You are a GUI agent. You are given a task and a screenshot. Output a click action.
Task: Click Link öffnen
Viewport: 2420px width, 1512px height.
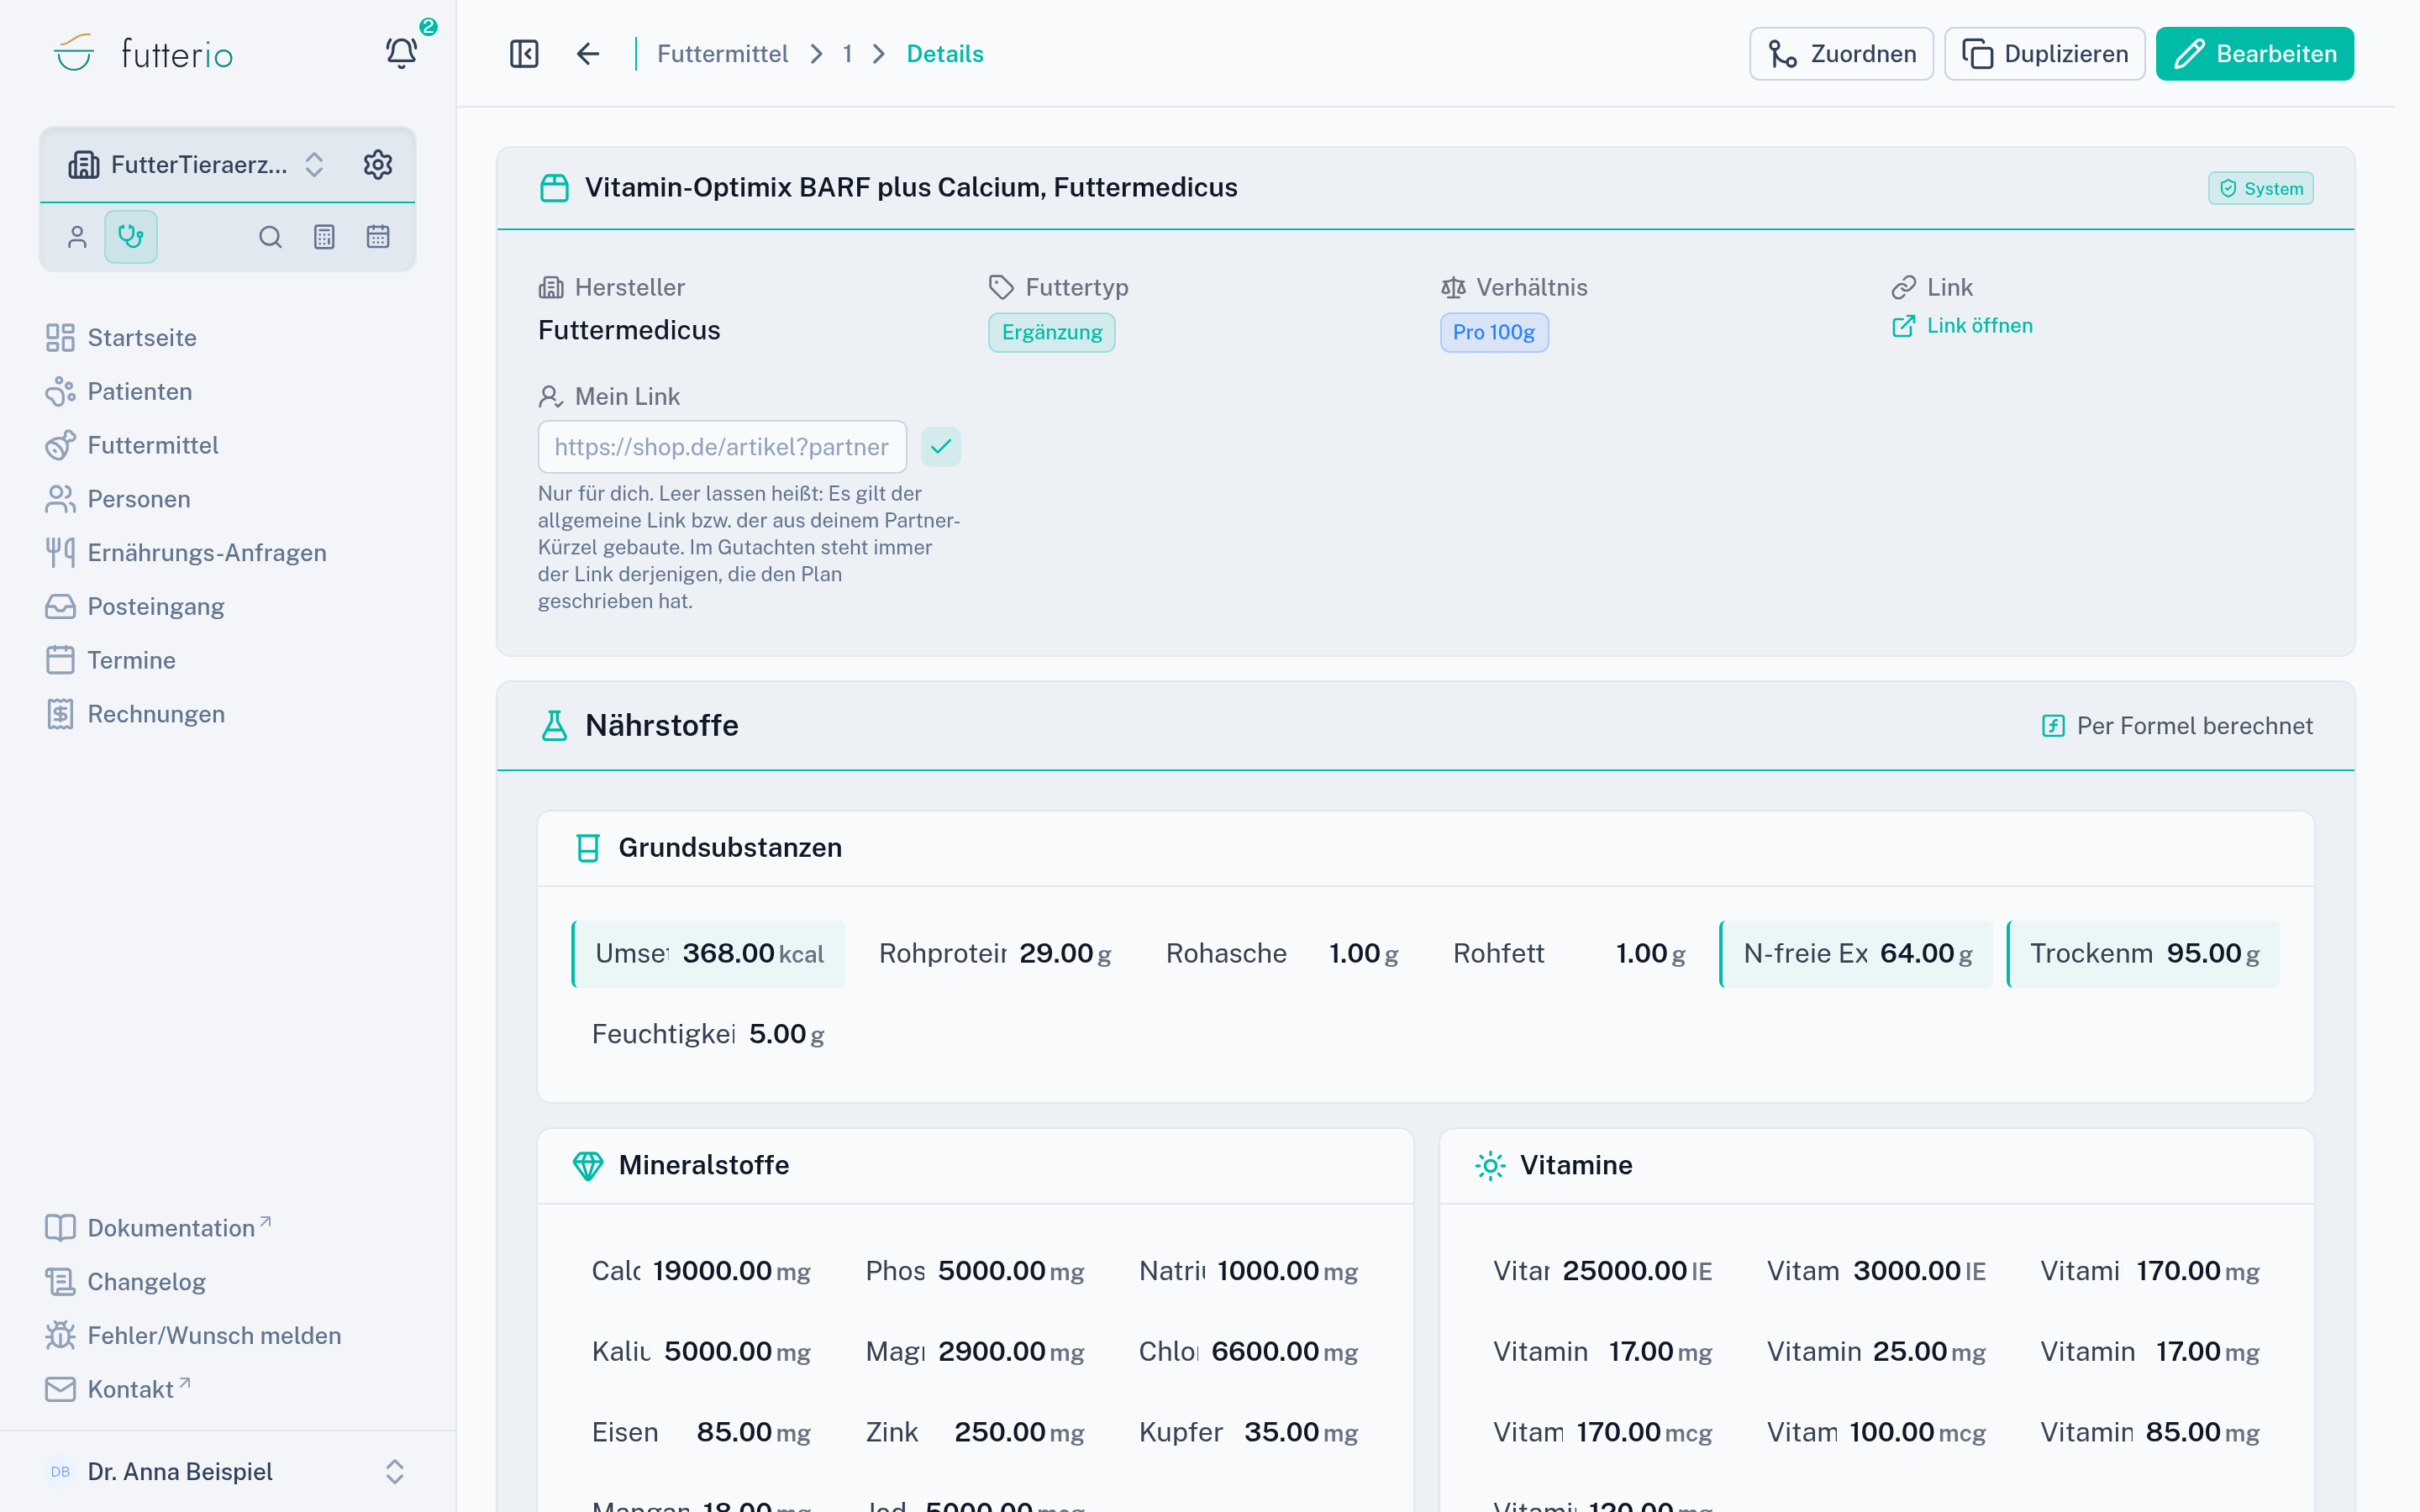pos(1962,326)
